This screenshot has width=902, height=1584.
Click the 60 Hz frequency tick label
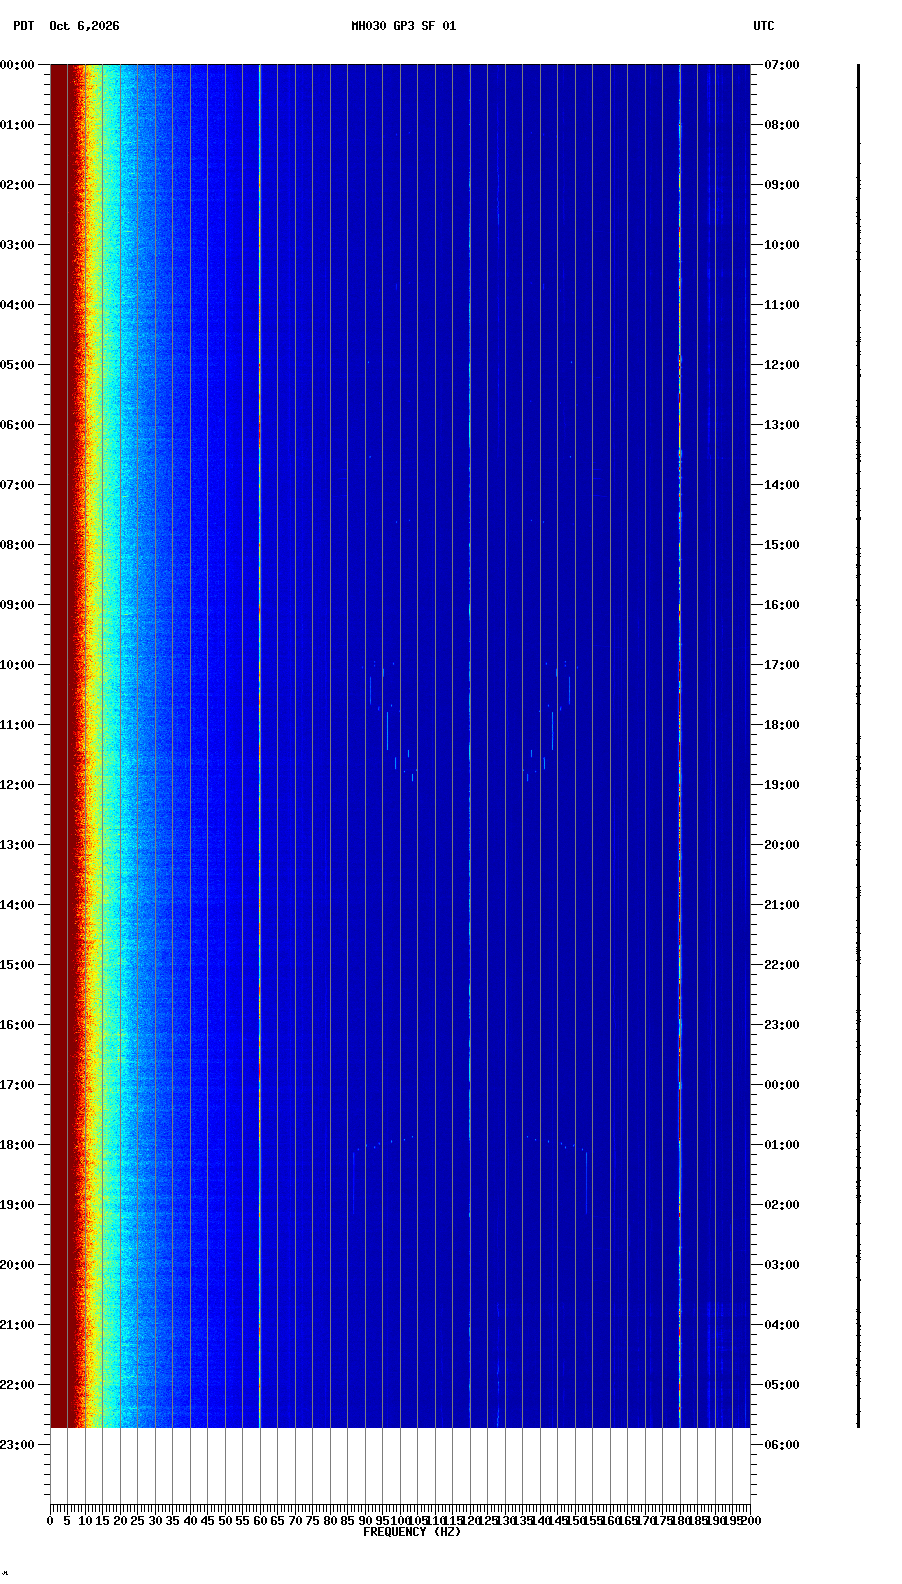point(260,1521)
